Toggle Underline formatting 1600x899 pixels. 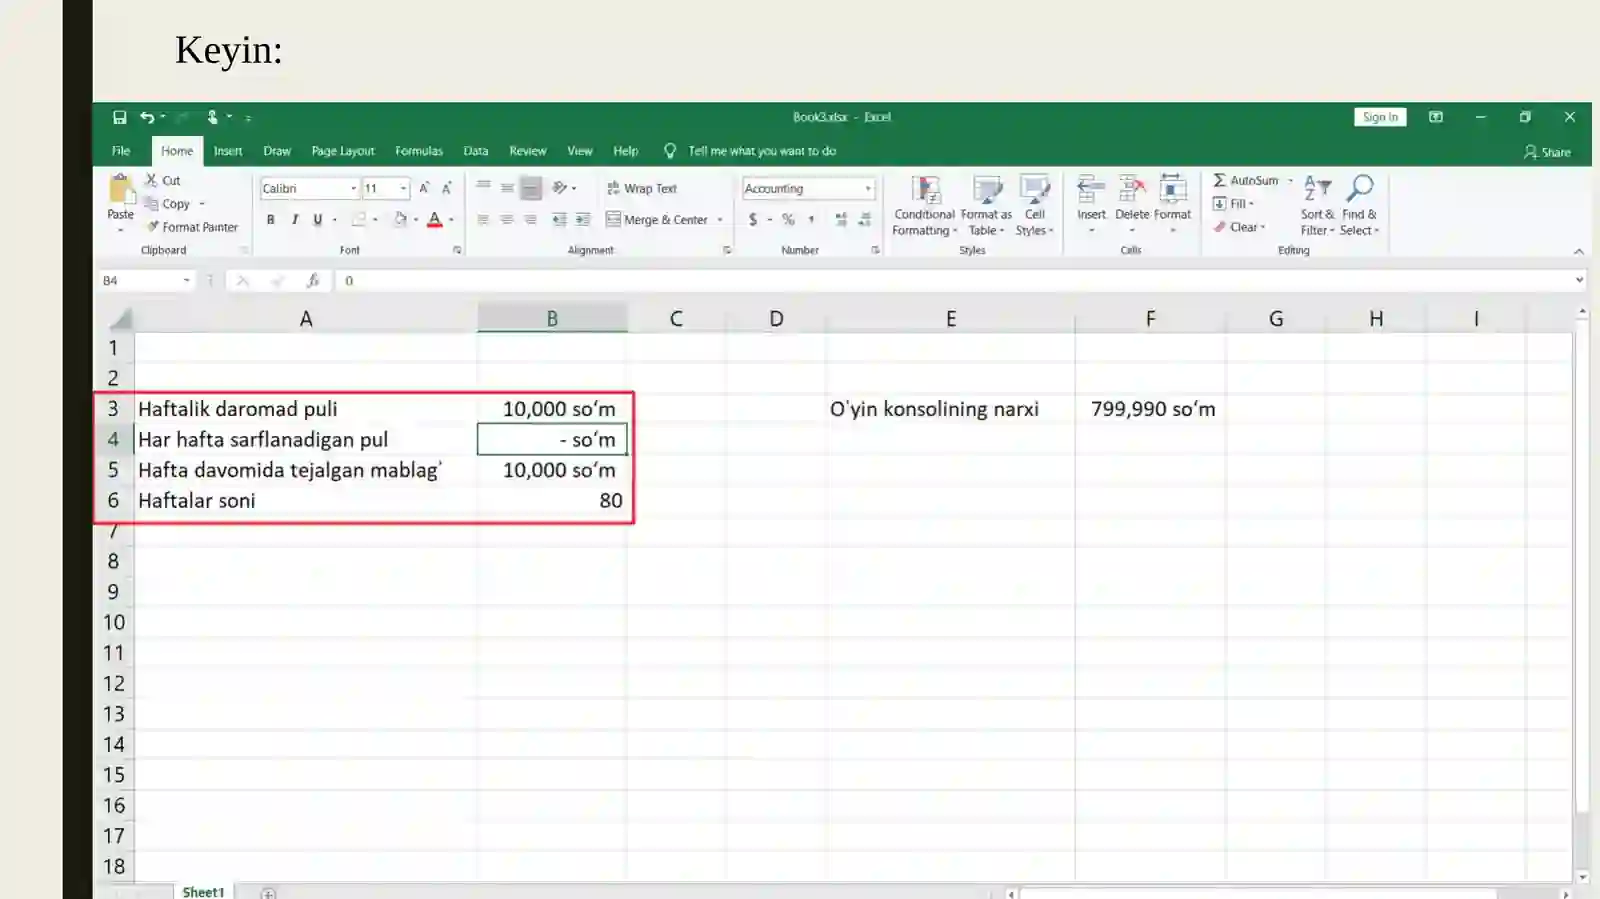click(x=318, y=219)
